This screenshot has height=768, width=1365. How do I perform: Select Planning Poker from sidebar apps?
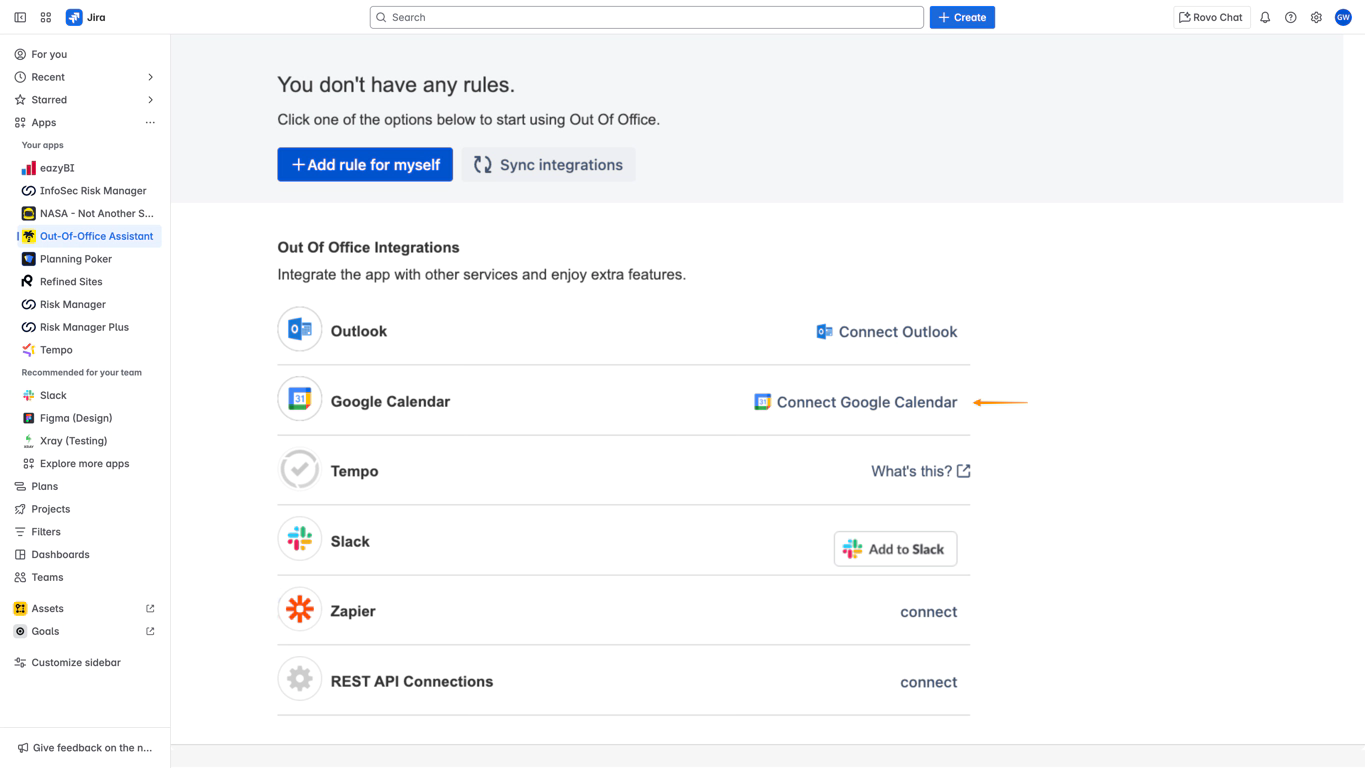click(x=75, y=259)
